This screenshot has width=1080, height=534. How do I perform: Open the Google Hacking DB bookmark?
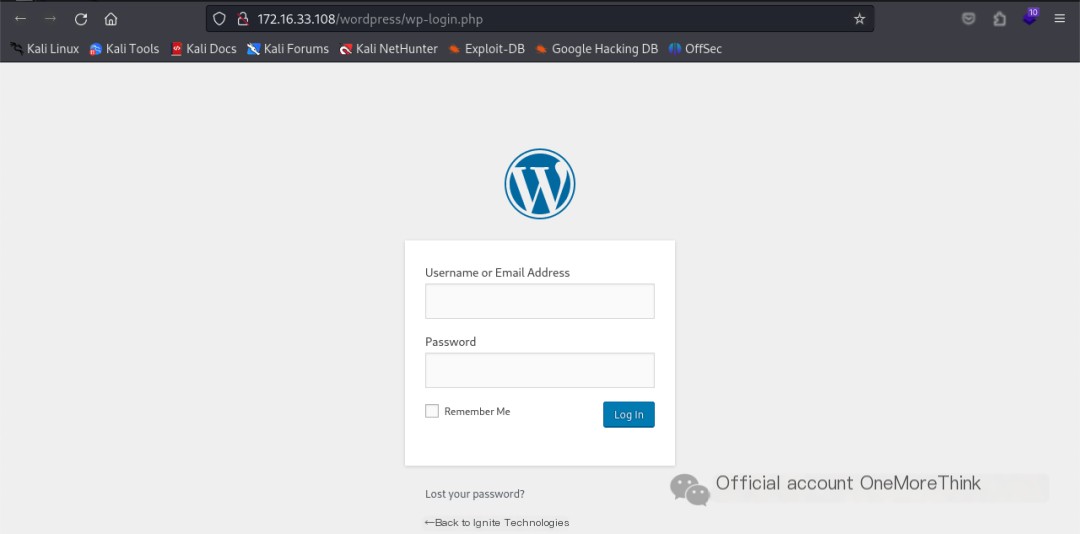[x=596, y=49]
